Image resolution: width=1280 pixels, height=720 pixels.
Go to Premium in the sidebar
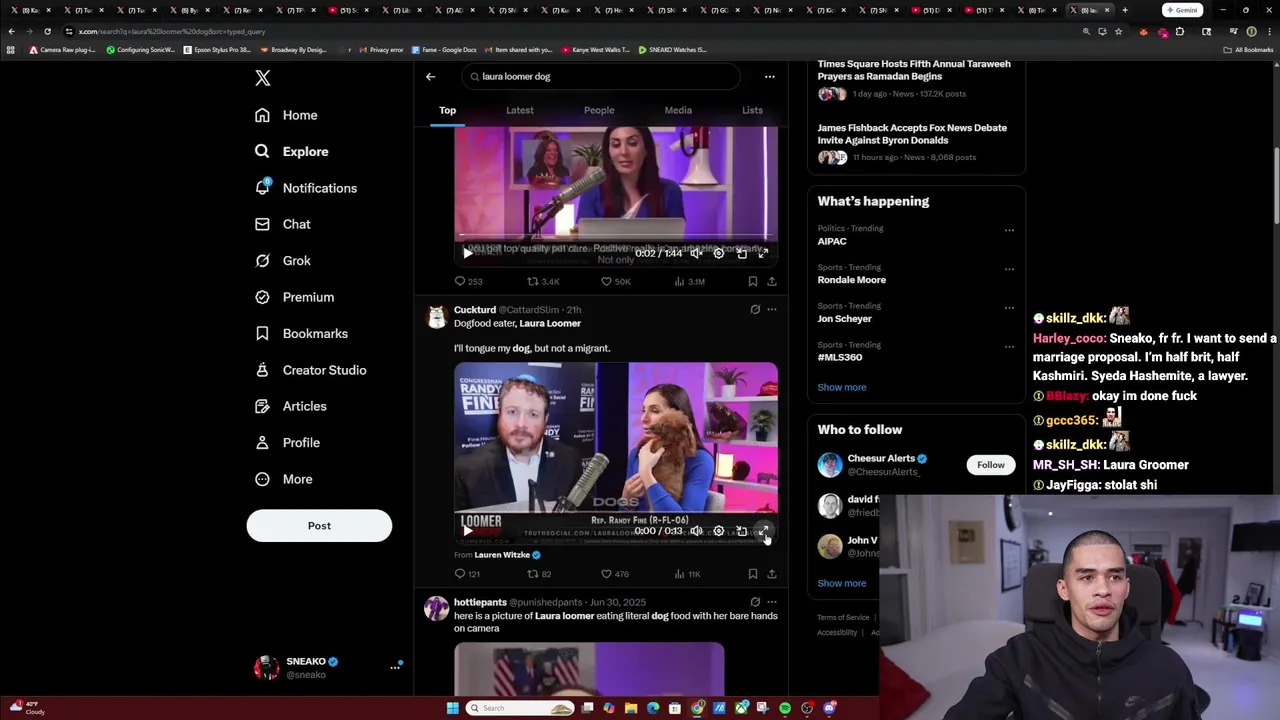294,297
